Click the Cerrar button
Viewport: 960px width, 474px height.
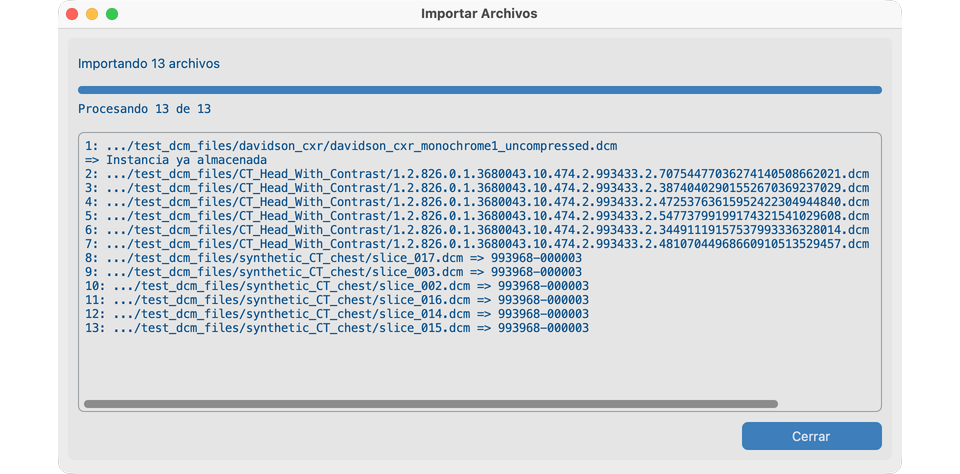(x=811, y=436)
